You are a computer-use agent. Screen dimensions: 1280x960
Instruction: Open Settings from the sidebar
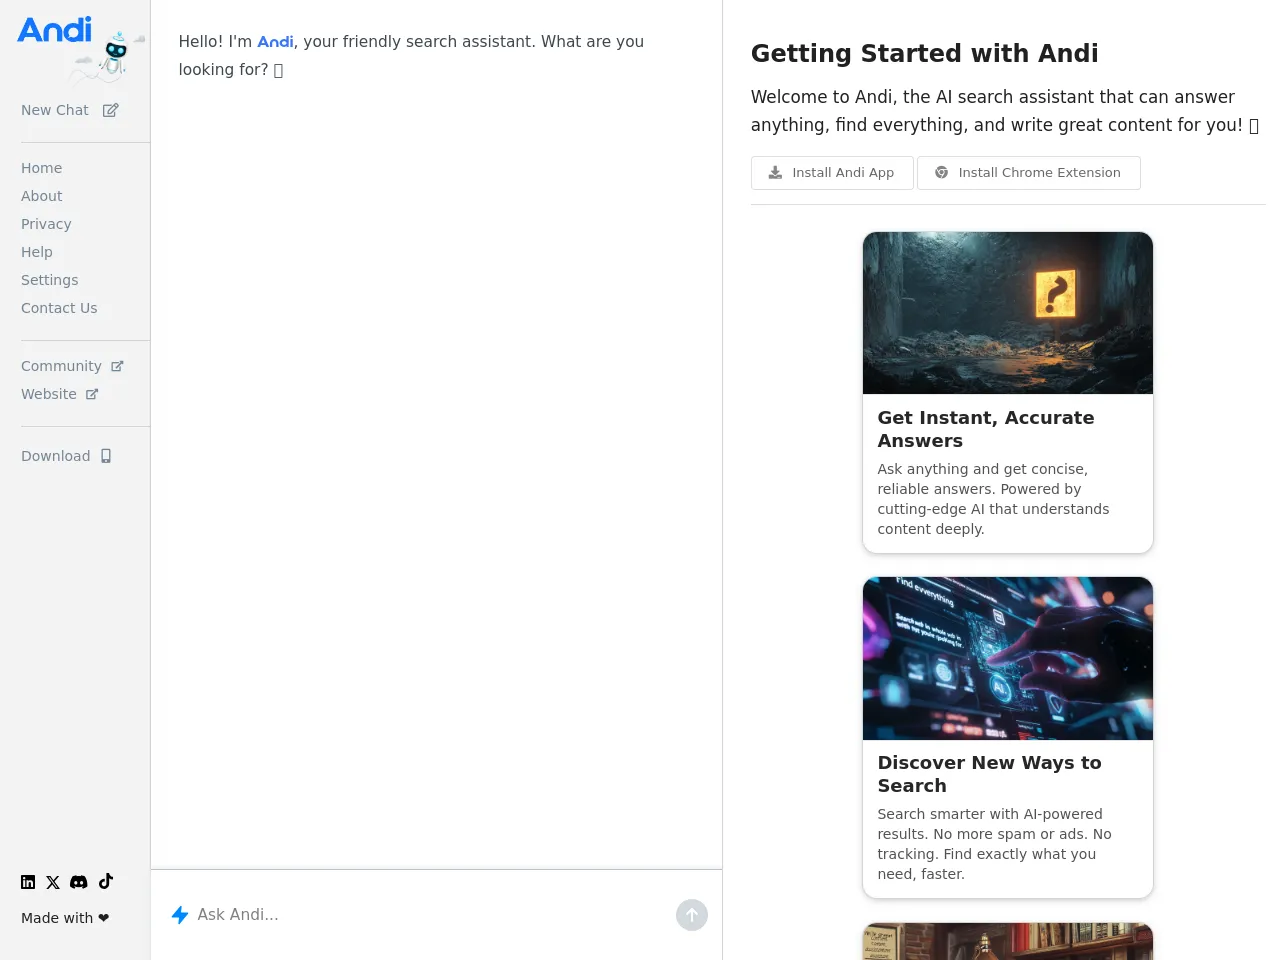point(49,280)
